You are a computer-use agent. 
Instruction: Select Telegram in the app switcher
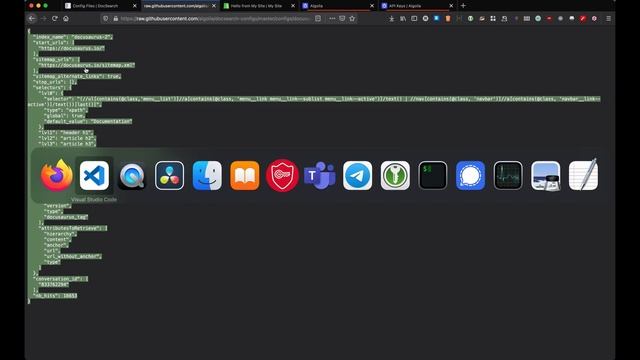coord(357,176)
